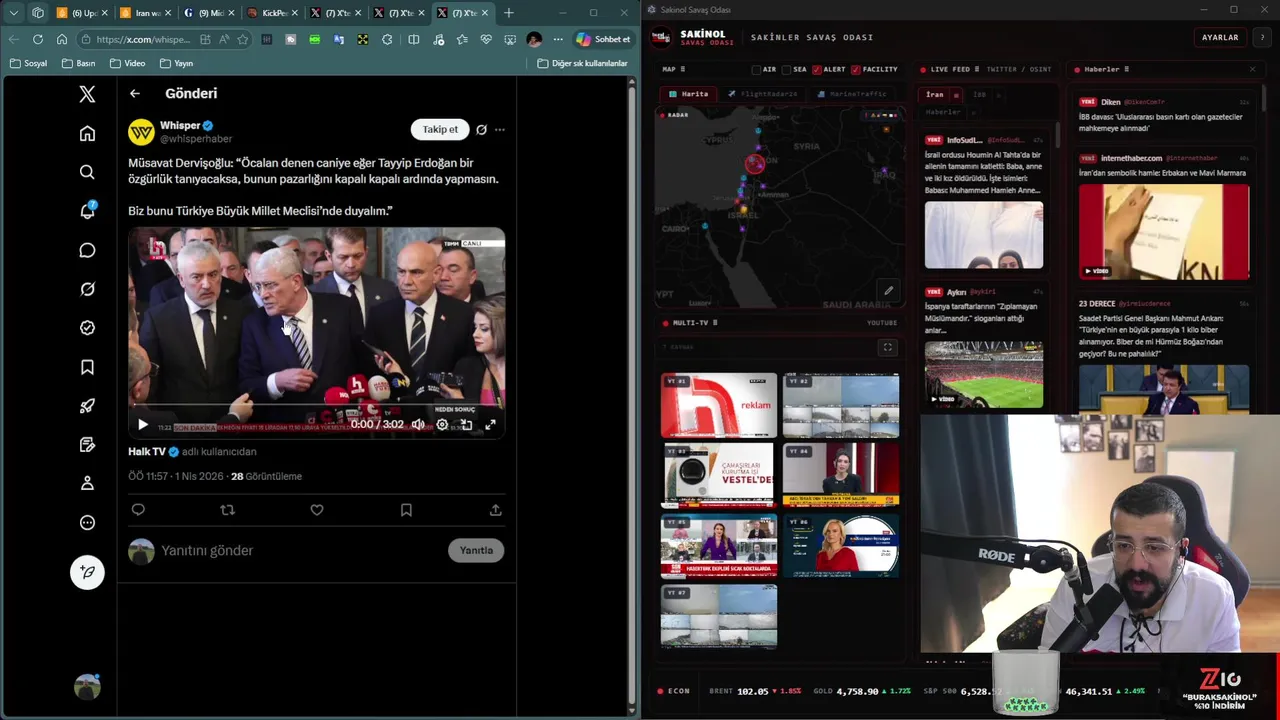
Task: Click the X logo in sidebar
Action: pyautogui.click(x=87, y=94)
